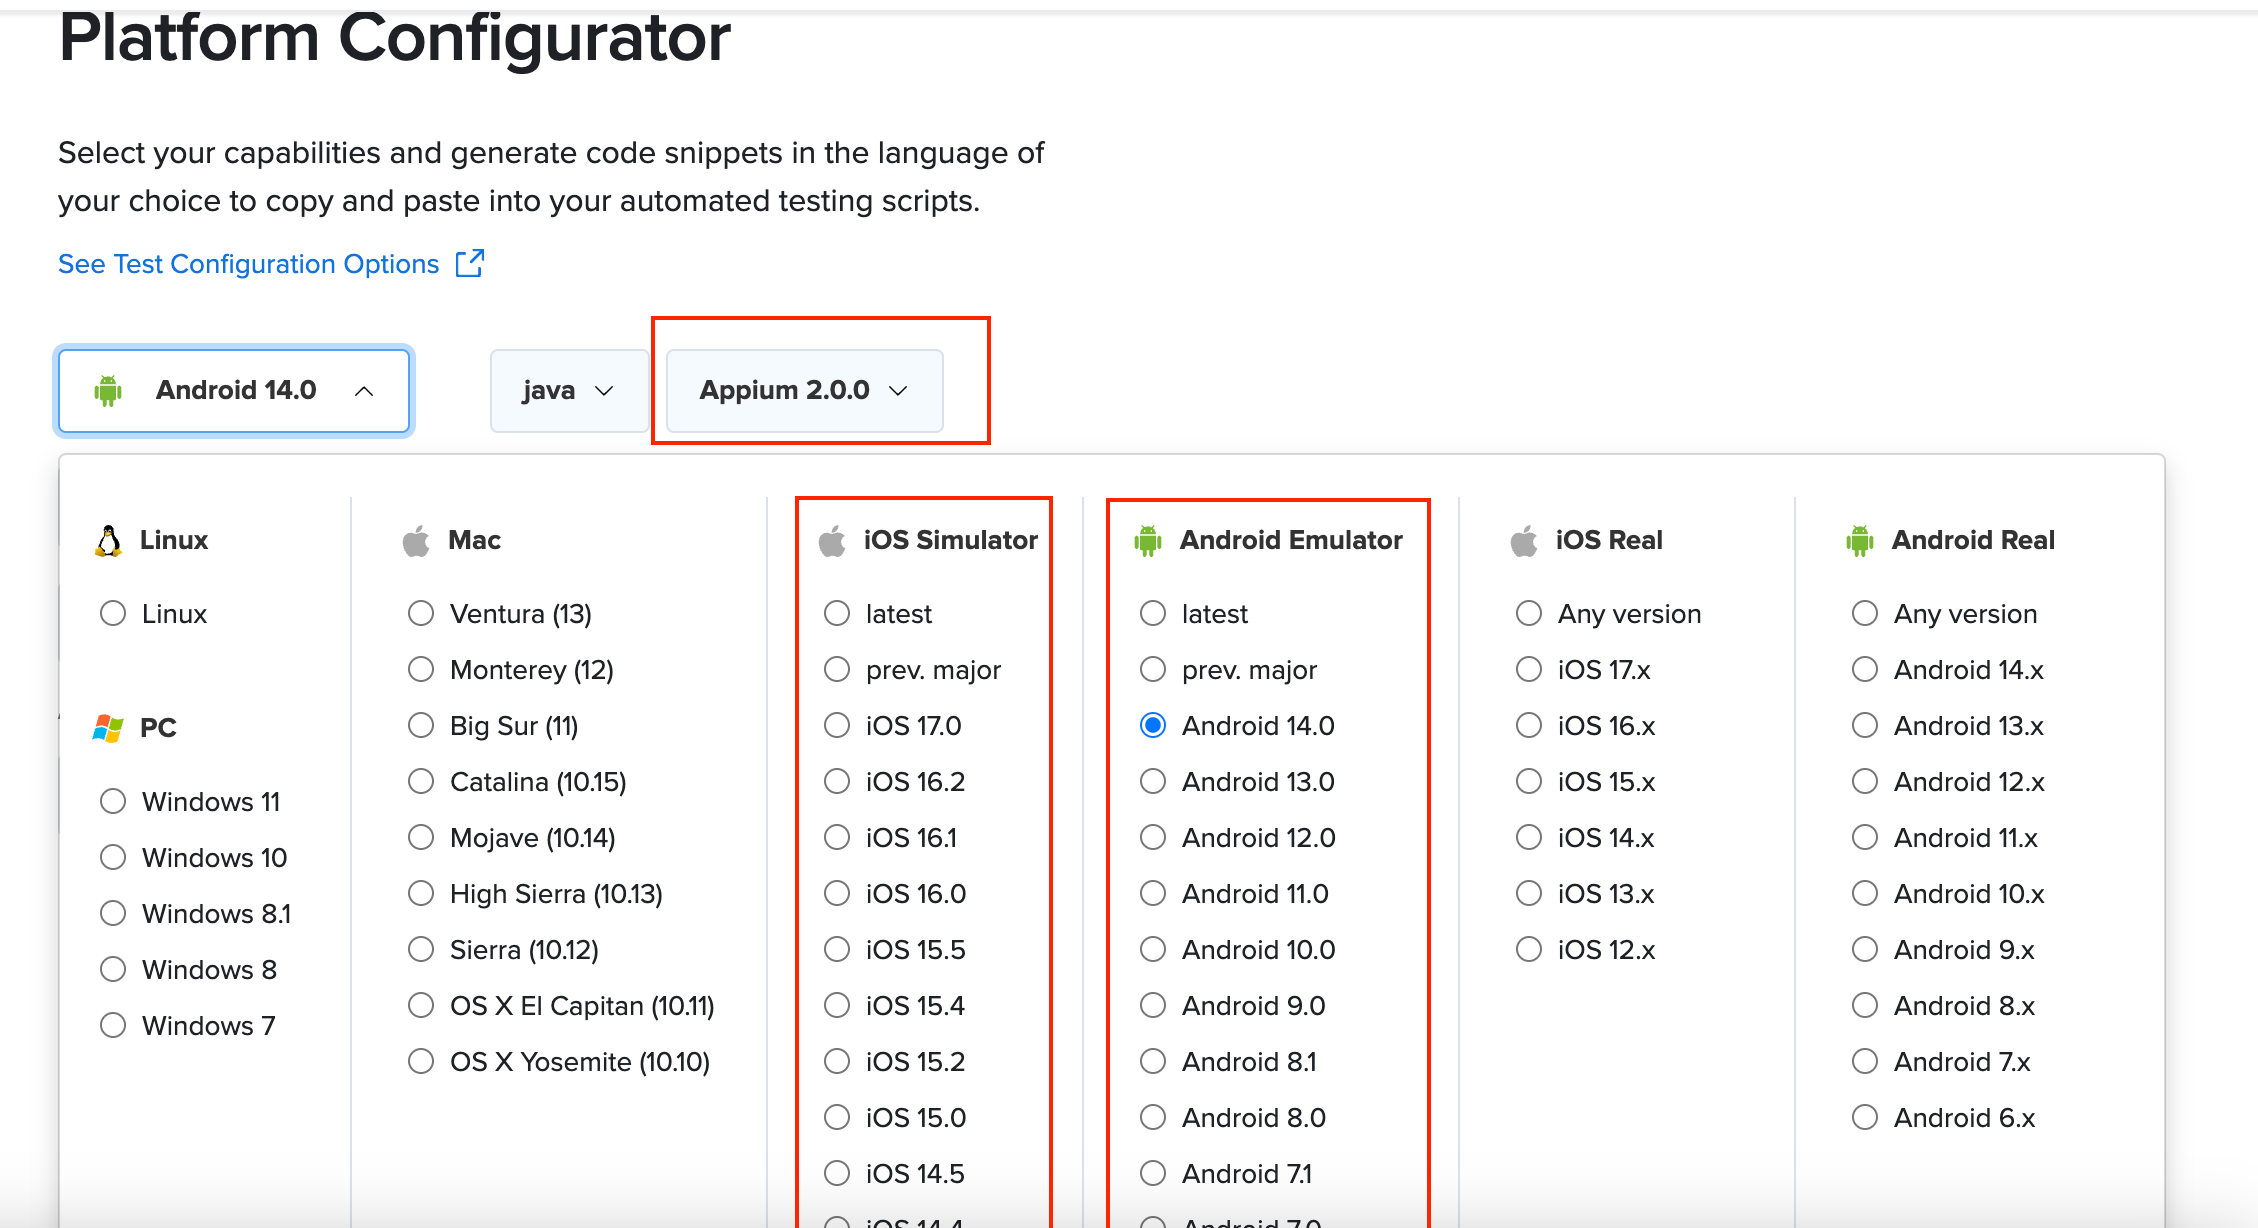Screen dimensions: 2258x1228
Task: Open See Test Configuration Options link
Action: point(249,264)
